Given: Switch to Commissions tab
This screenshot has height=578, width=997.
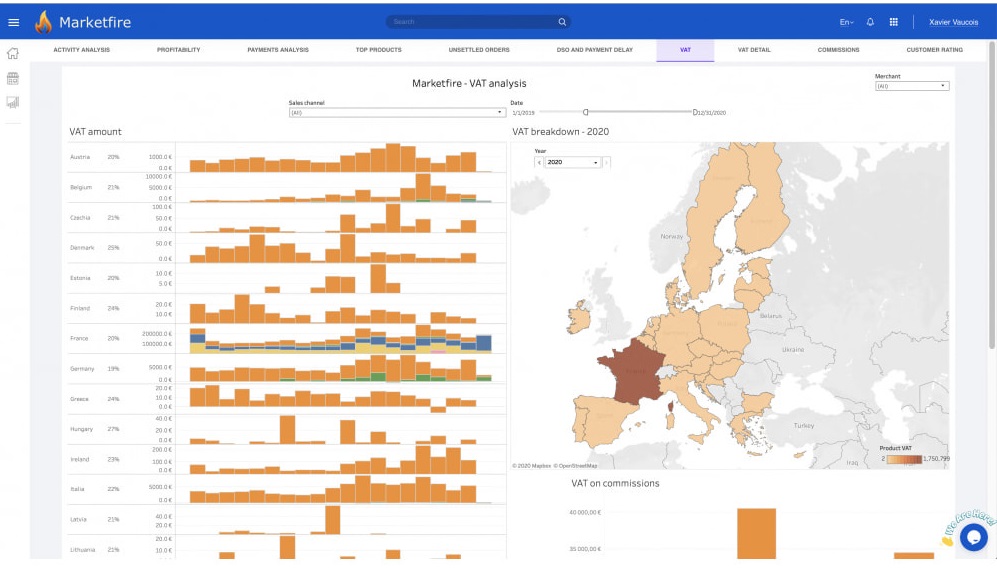Looking at the screenshot, I should click(838, 50).
